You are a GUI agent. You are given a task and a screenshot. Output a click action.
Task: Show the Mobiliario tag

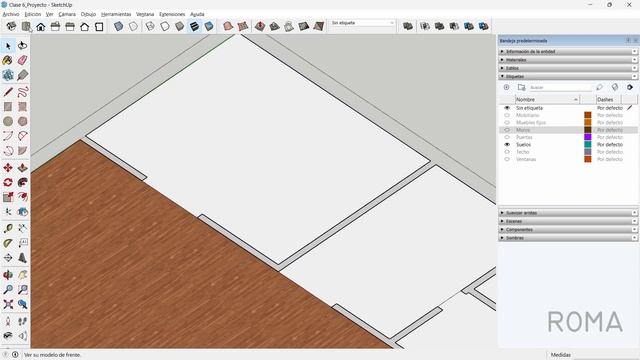point(507,116)
